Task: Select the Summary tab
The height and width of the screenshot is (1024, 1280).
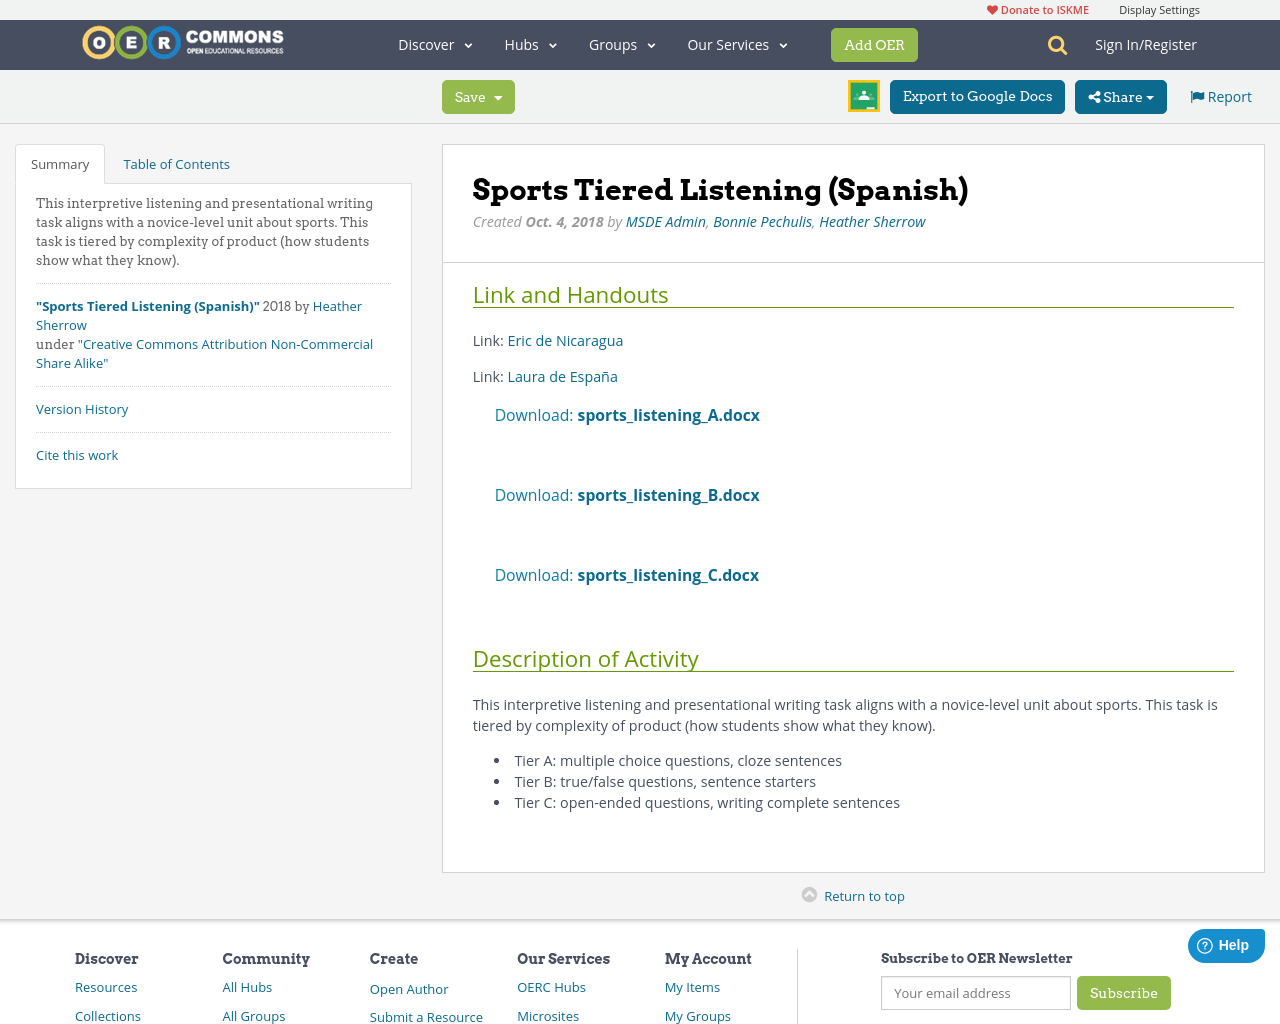Action: pyautogui.click(x=58, y=162)
